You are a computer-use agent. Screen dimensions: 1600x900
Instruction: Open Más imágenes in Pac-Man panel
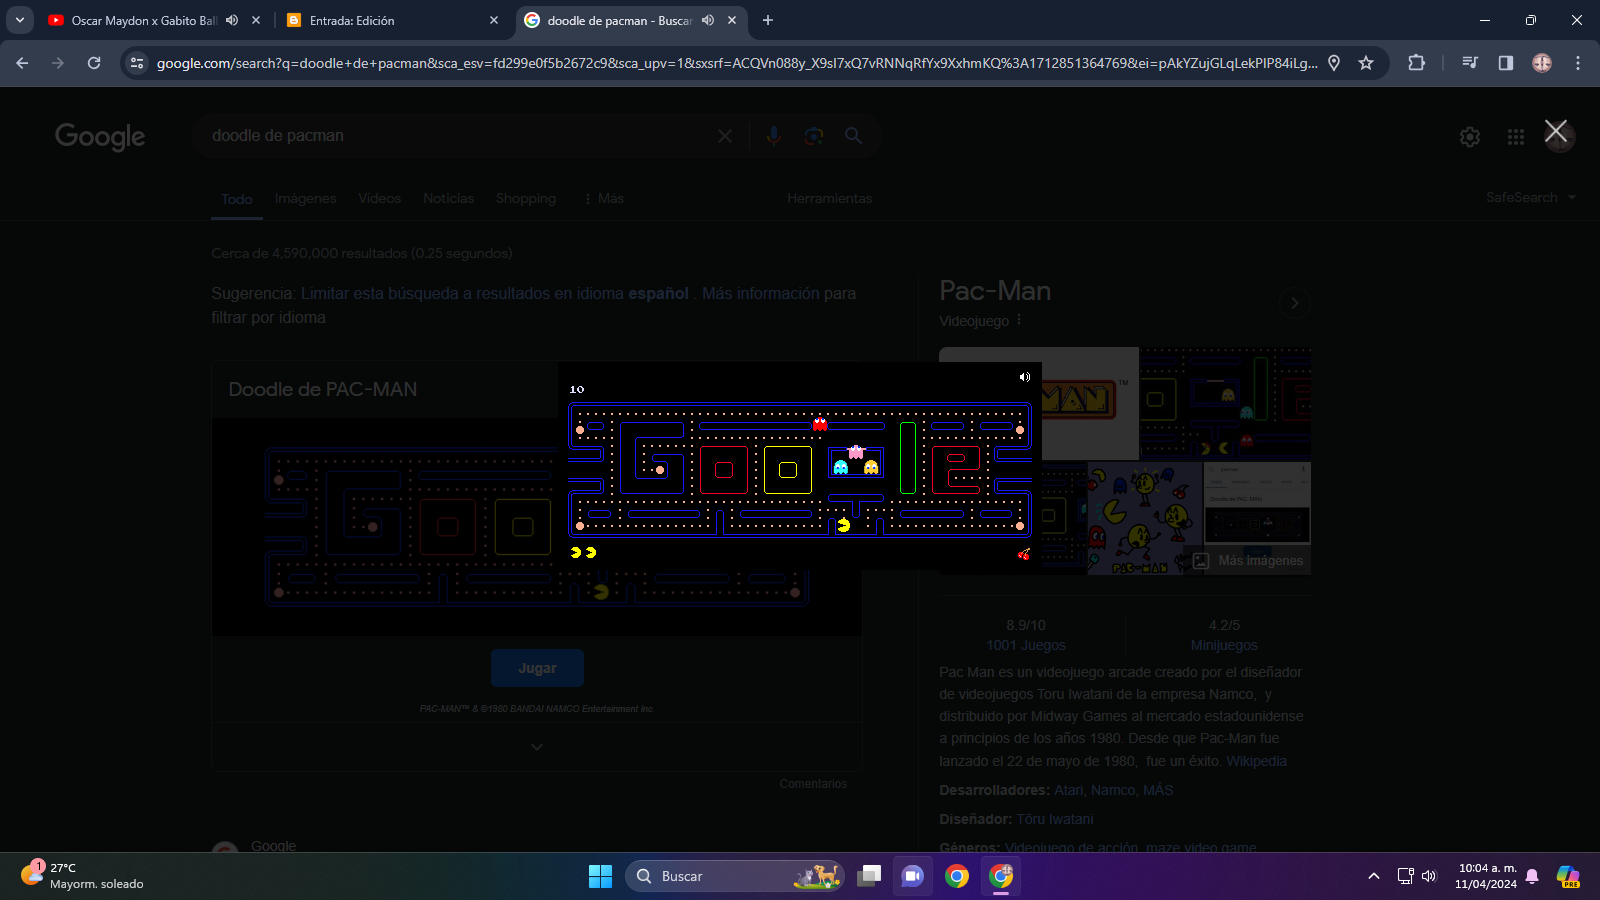[x=1248, y=561]
